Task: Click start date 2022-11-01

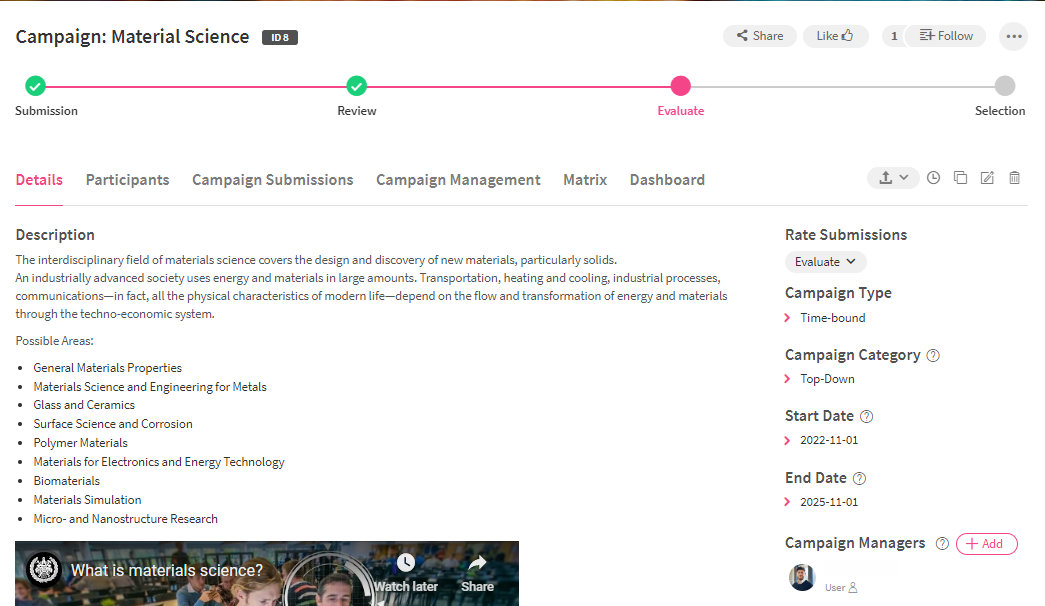Action: (829, 440)
